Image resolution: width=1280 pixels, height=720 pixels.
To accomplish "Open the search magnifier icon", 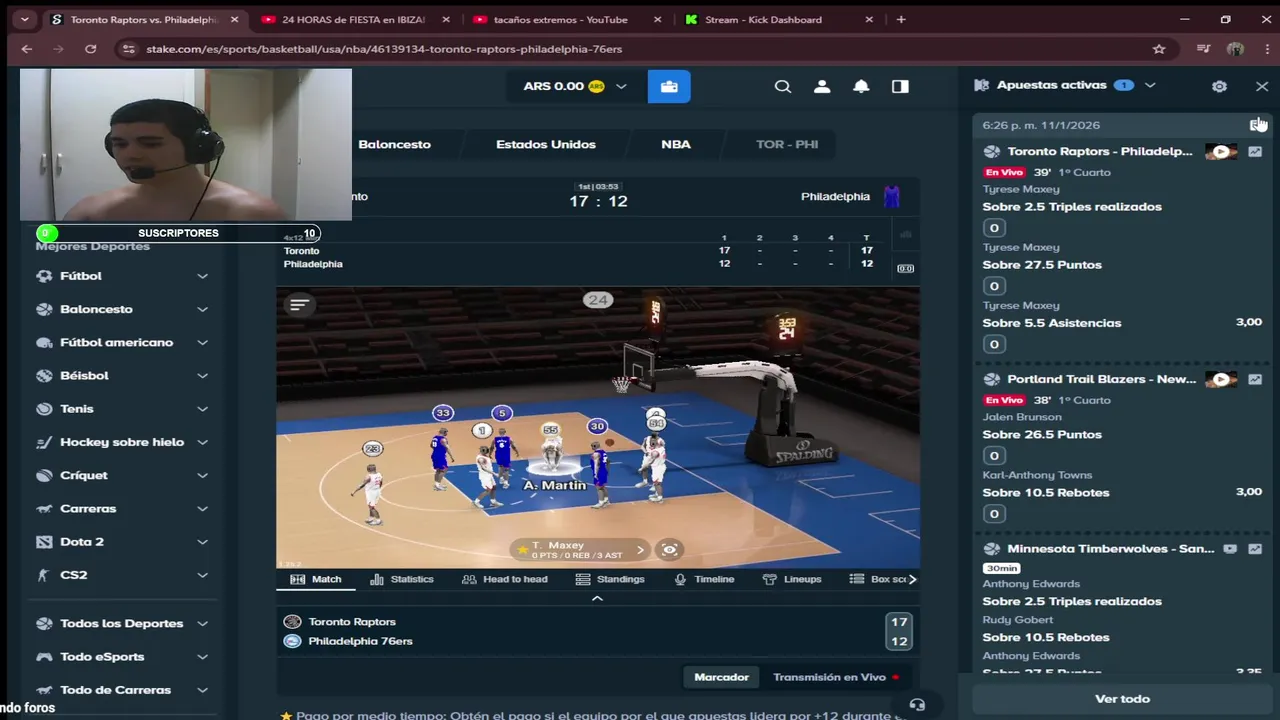I will tap(783, 87).
